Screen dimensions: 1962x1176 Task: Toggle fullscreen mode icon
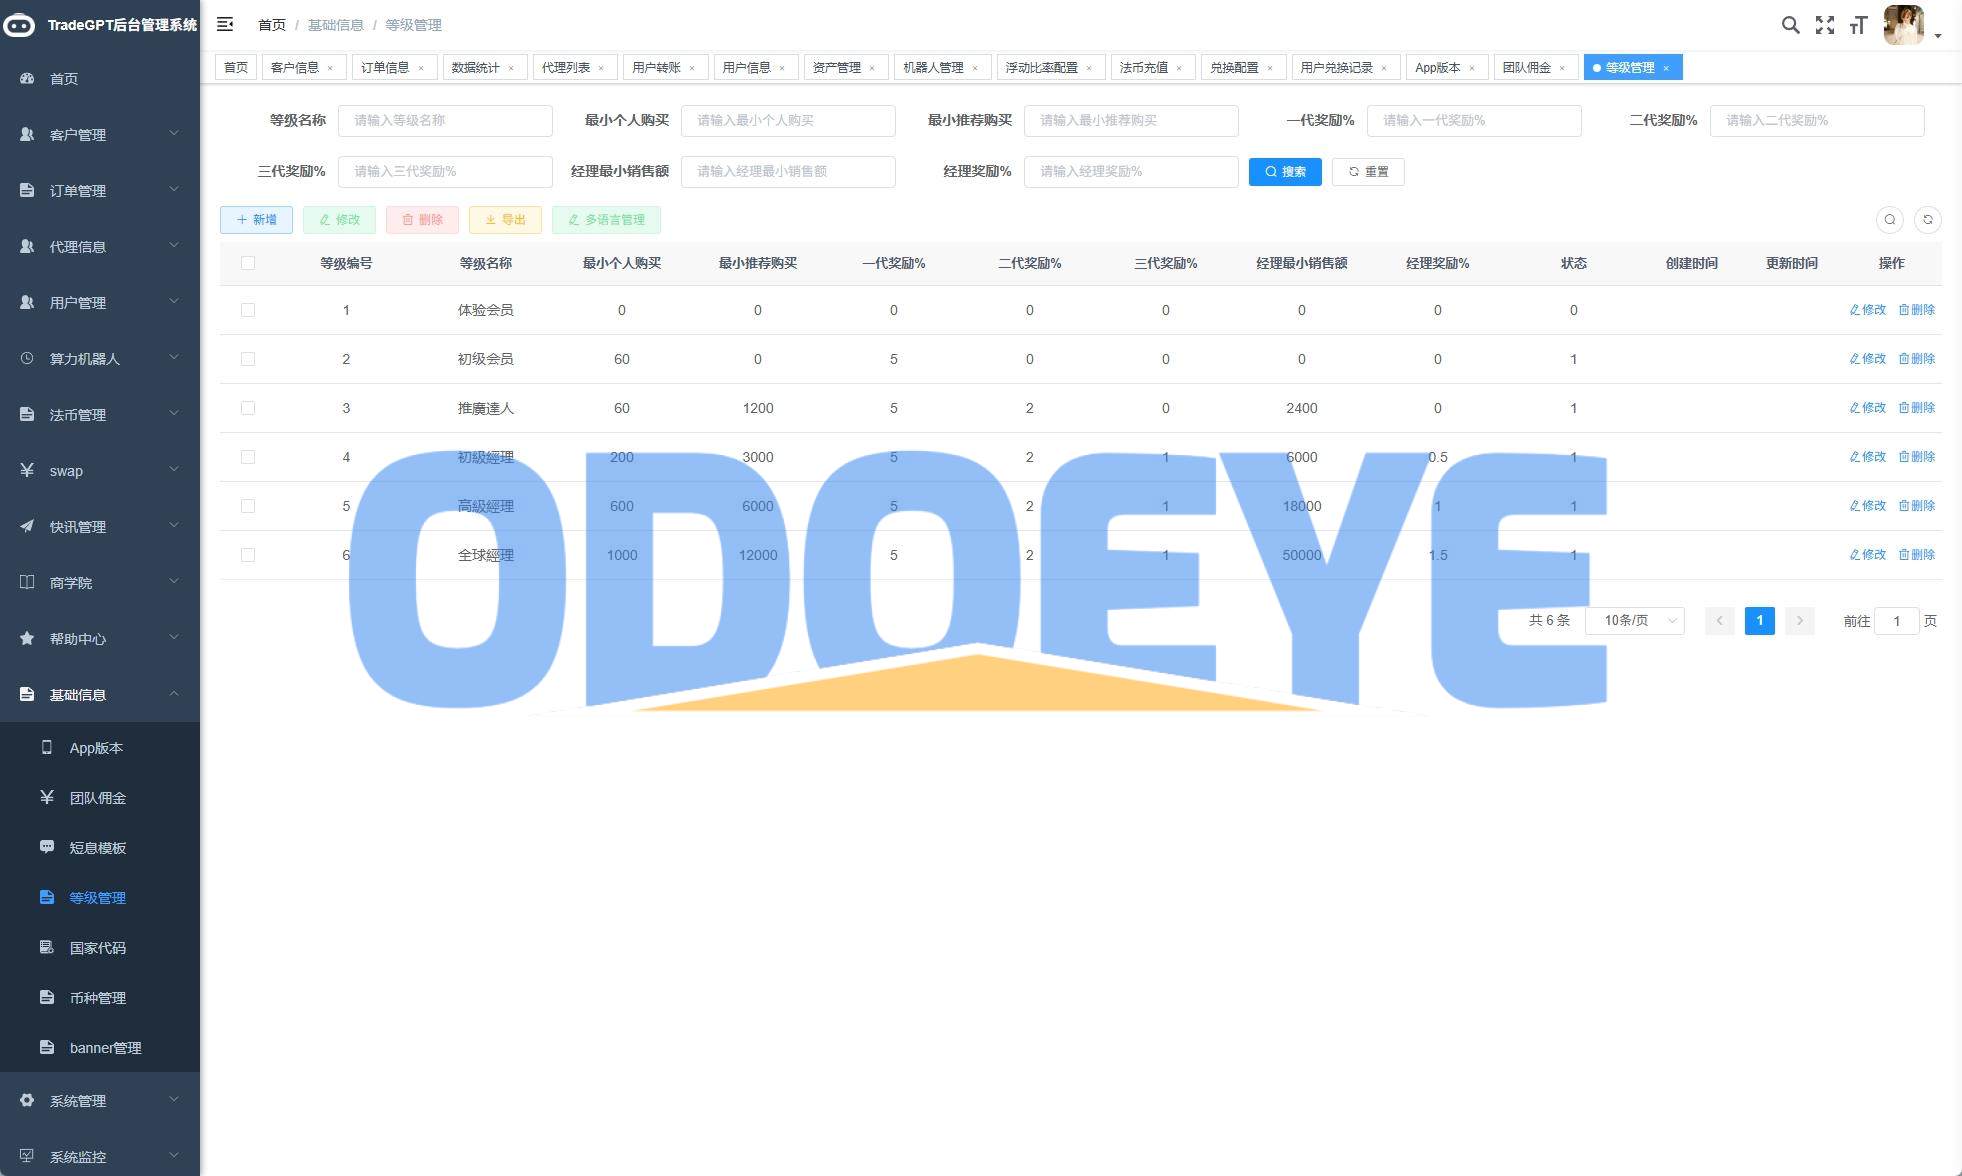click(x=1825, y=25)
